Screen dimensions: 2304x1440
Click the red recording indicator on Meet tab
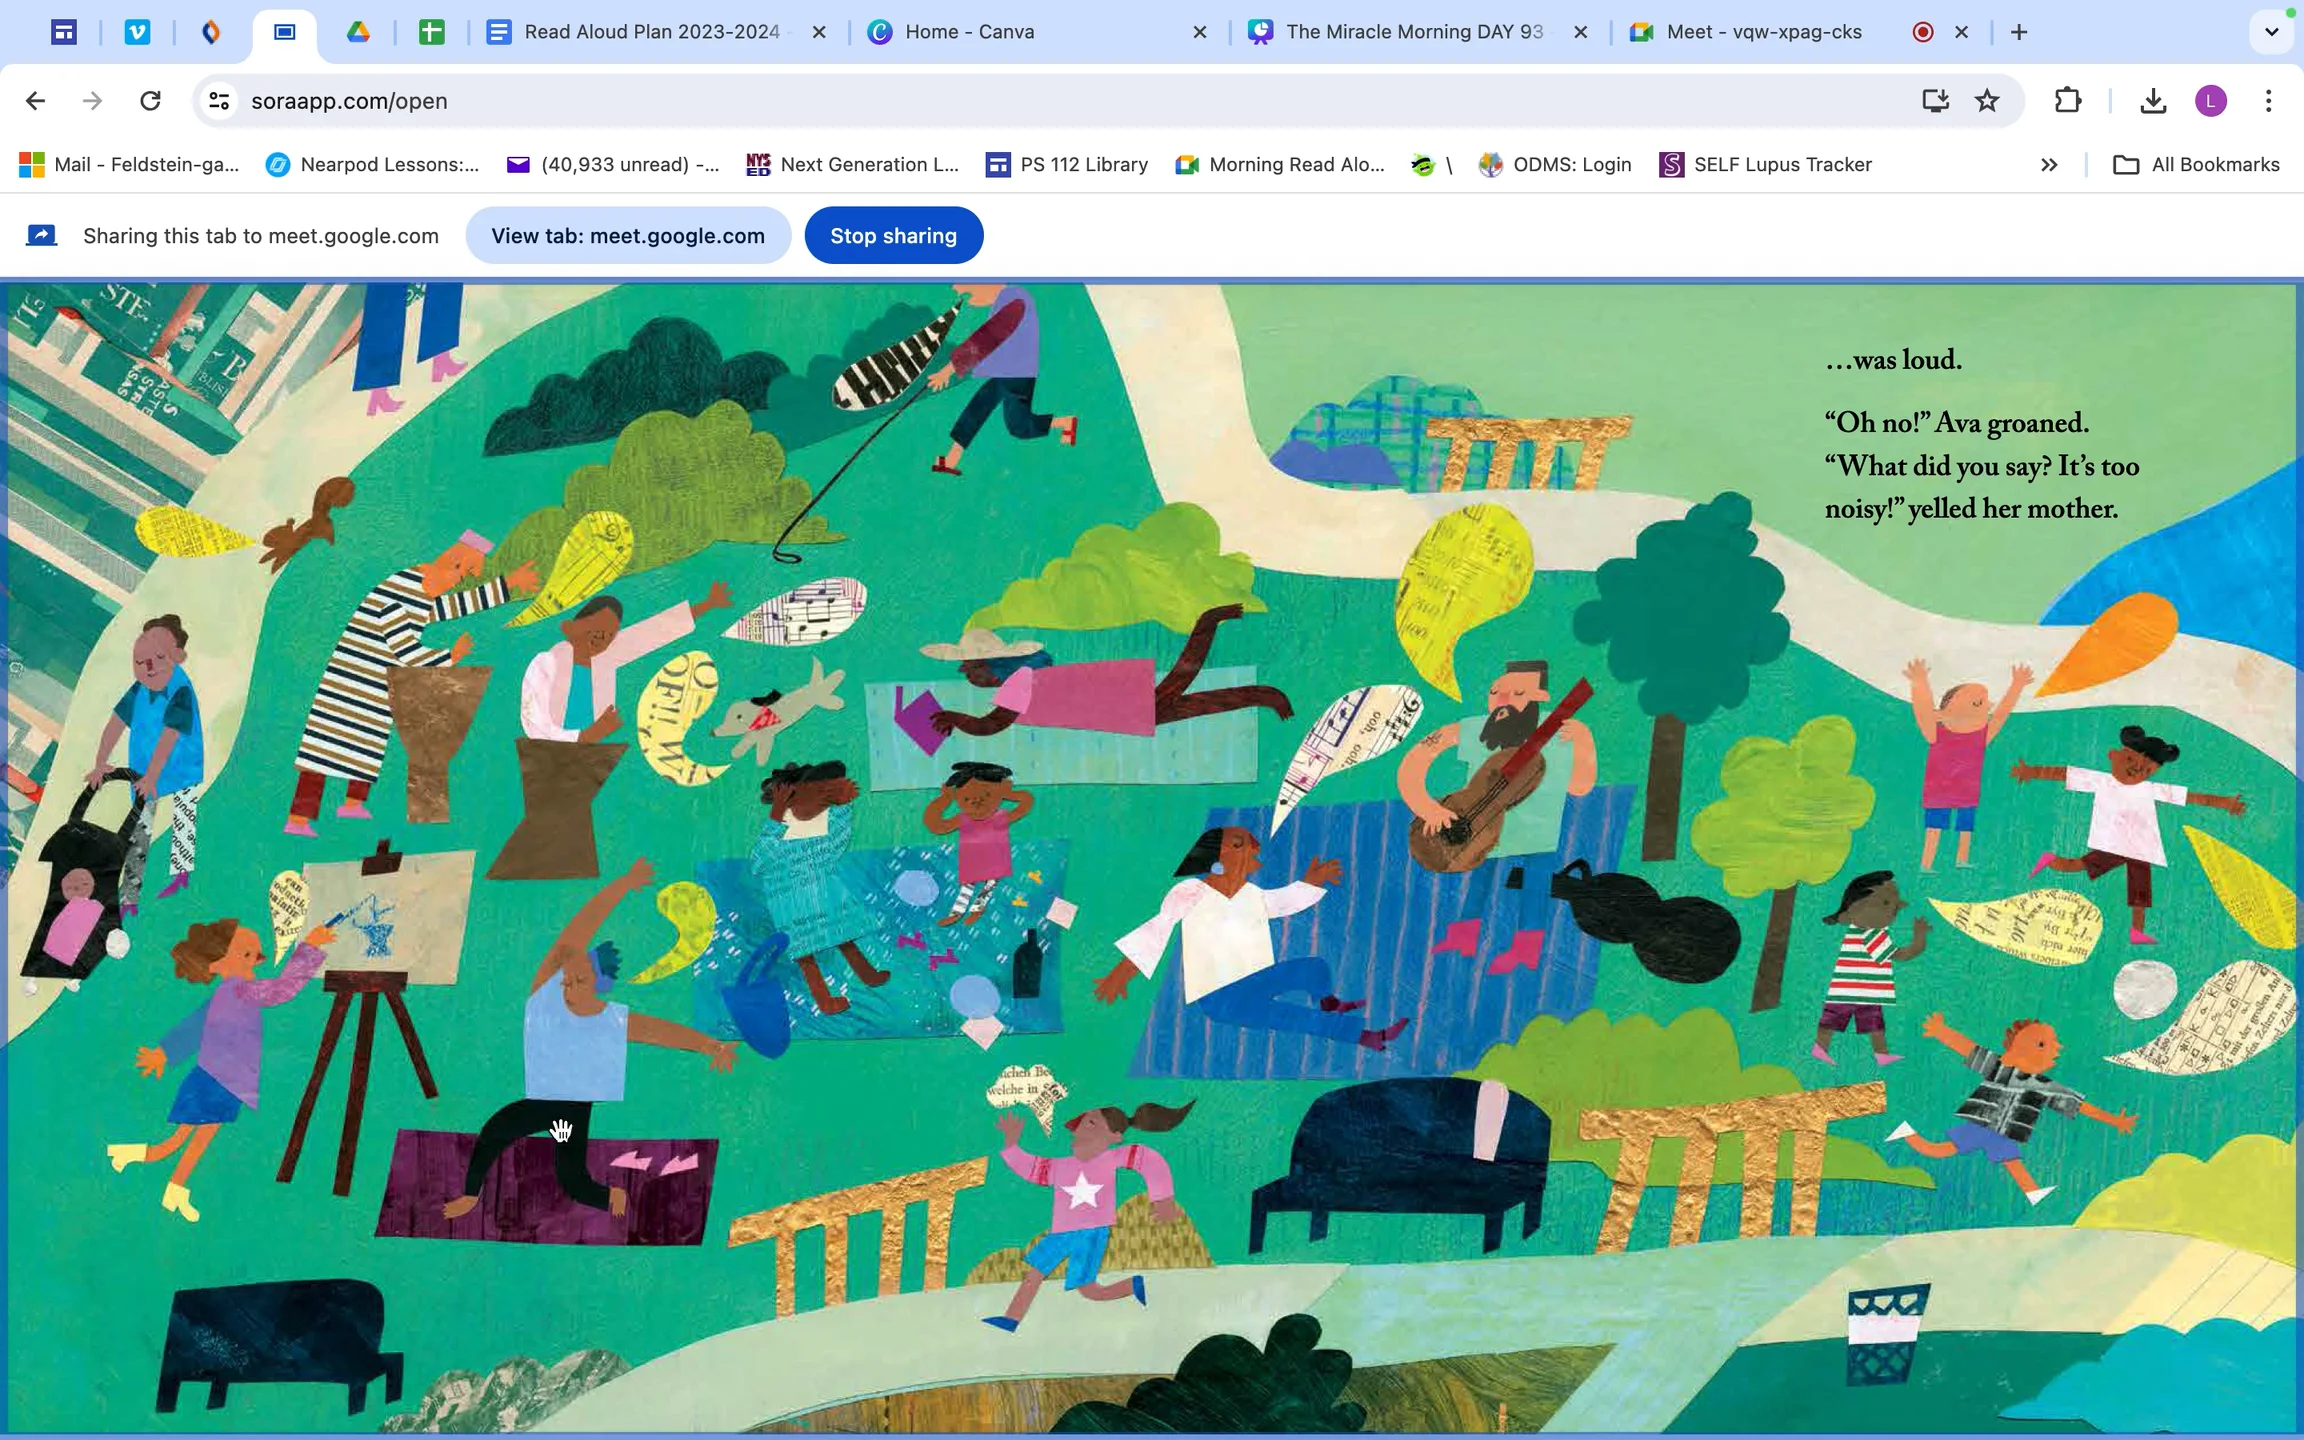point(1922,32)
